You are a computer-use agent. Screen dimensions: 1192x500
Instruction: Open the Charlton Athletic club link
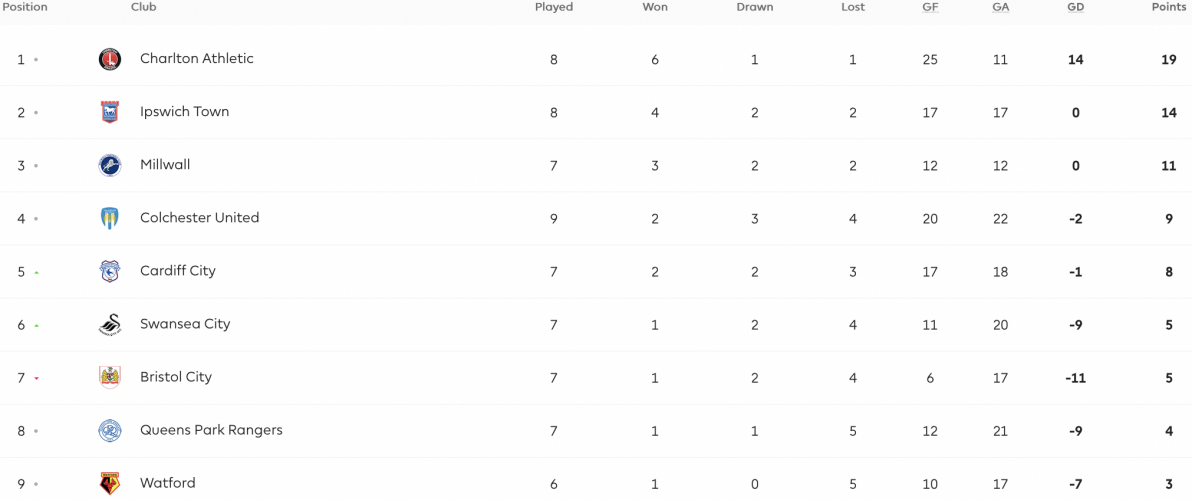[x=197, y=59]
